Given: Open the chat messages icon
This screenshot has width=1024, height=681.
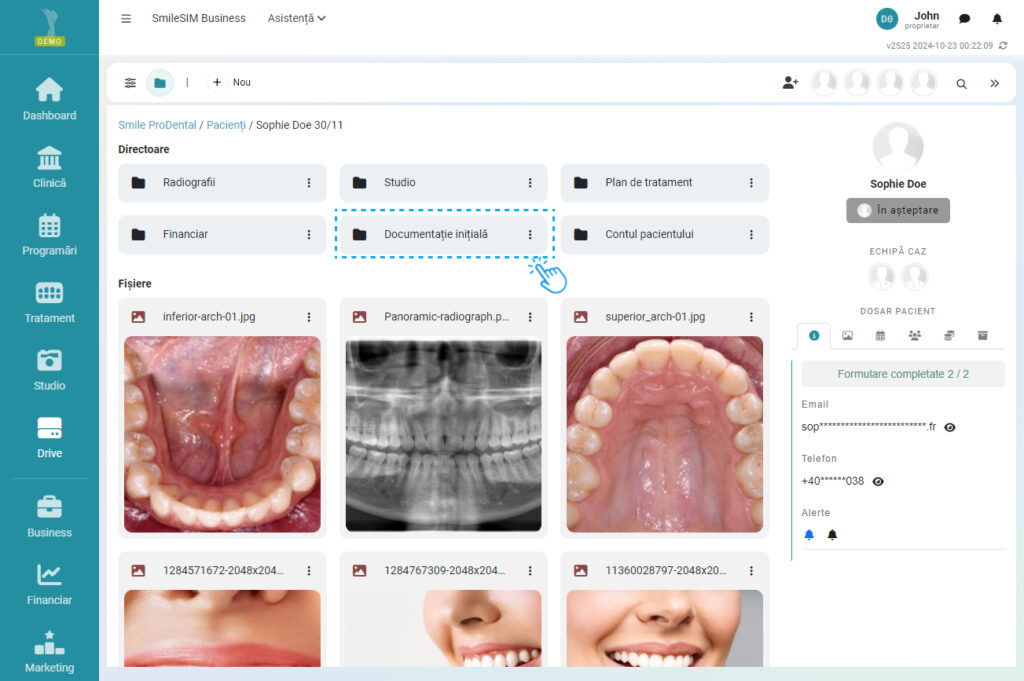Looking at the screenshot, I should pyautogui.click(x=964, y=19).
